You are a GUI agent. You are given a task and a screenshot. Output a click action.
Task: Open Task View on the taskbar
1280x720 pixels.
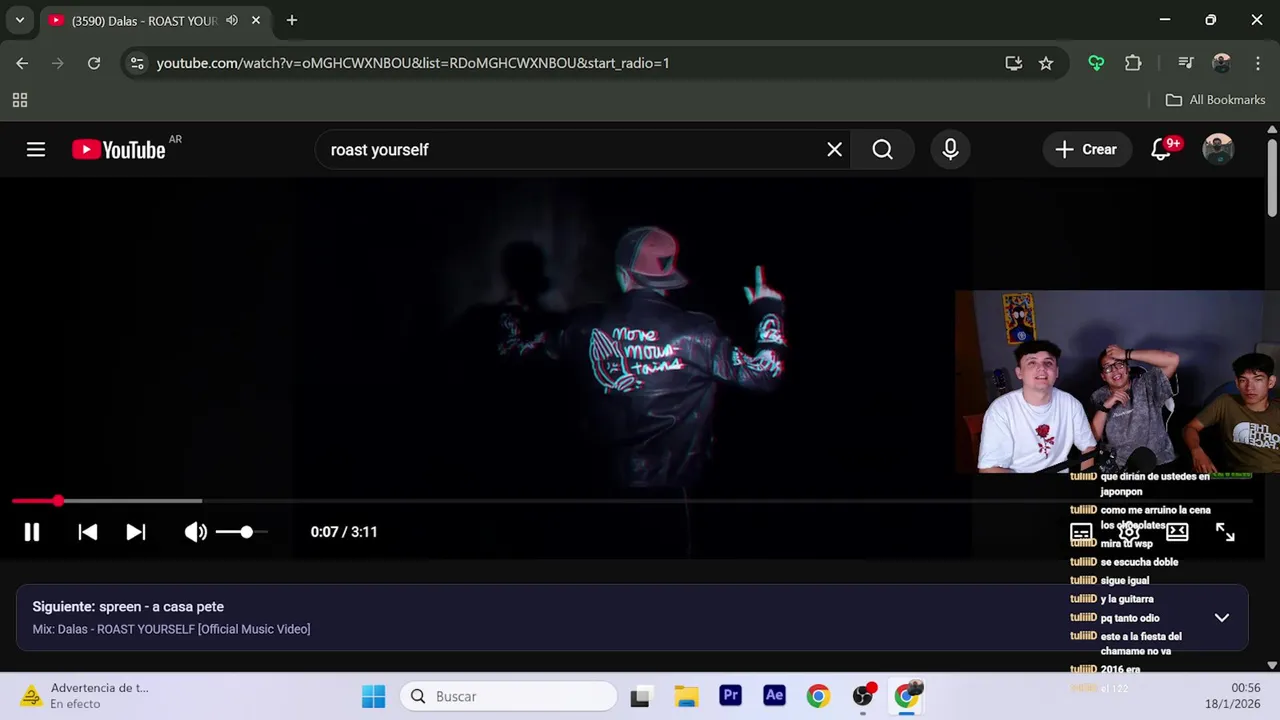[640, 696]
